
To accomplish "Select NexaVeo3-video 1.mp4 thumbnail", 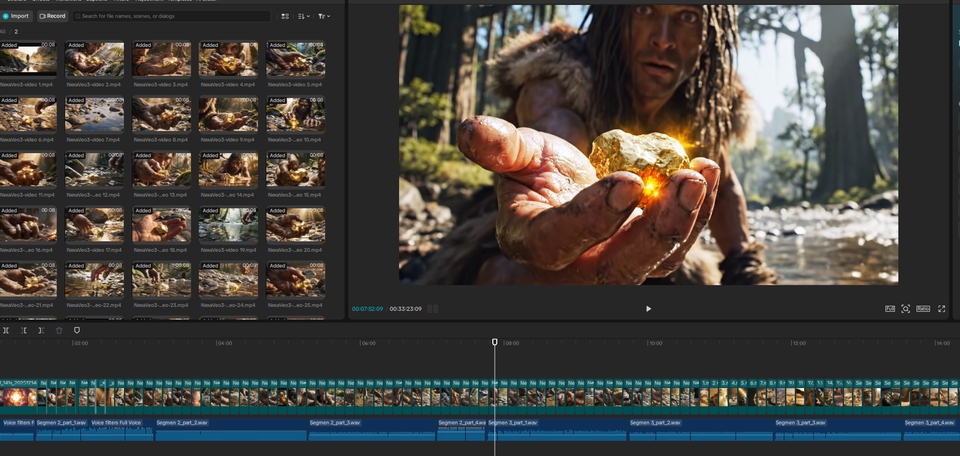I will [x=28, y=59].
